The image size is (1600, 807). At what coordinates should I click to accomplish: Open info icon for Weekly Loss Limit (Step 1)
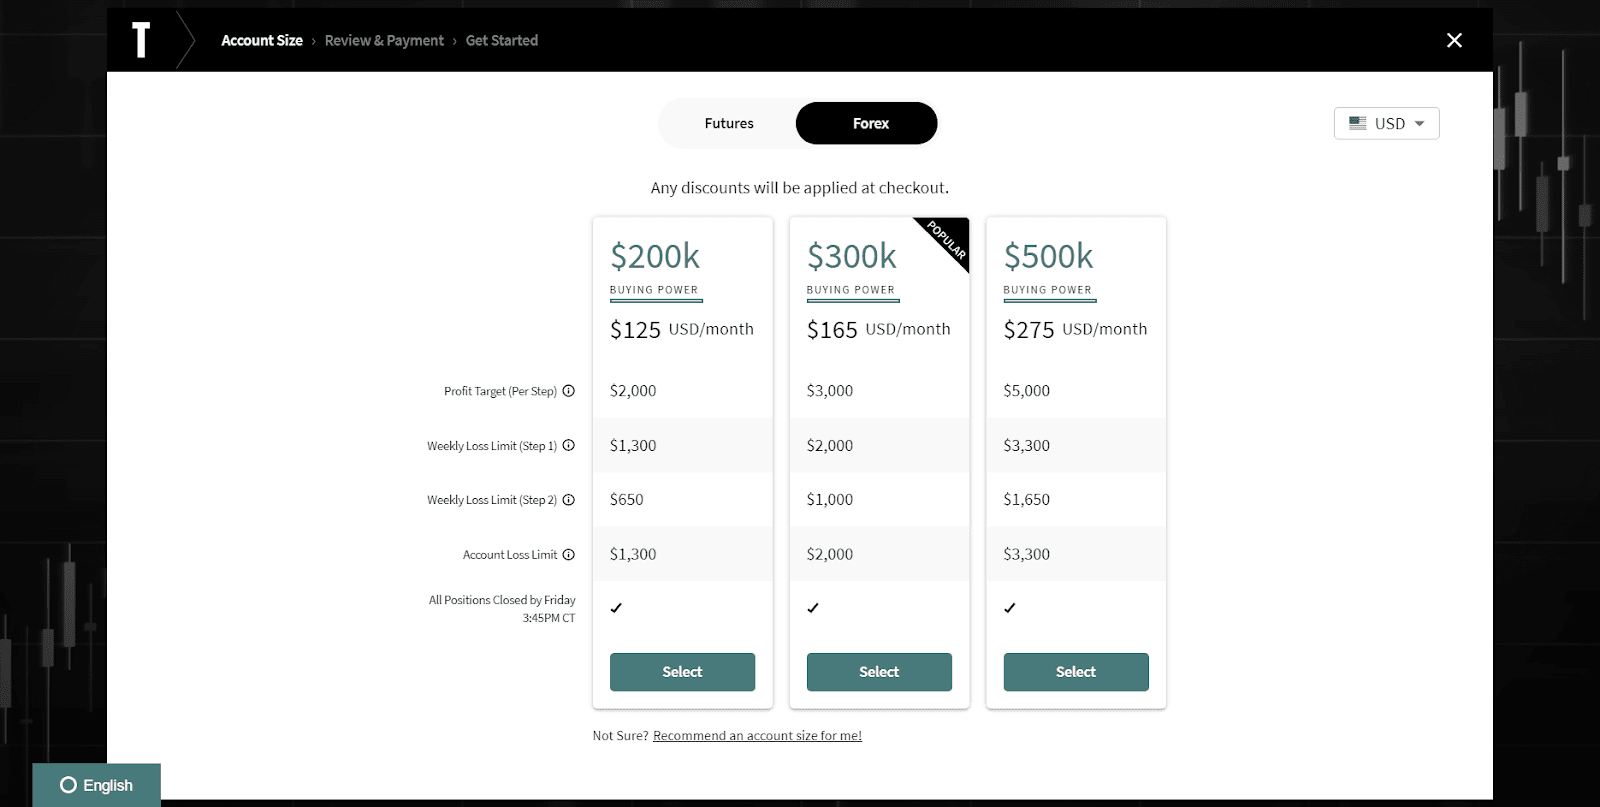point(568,445)
